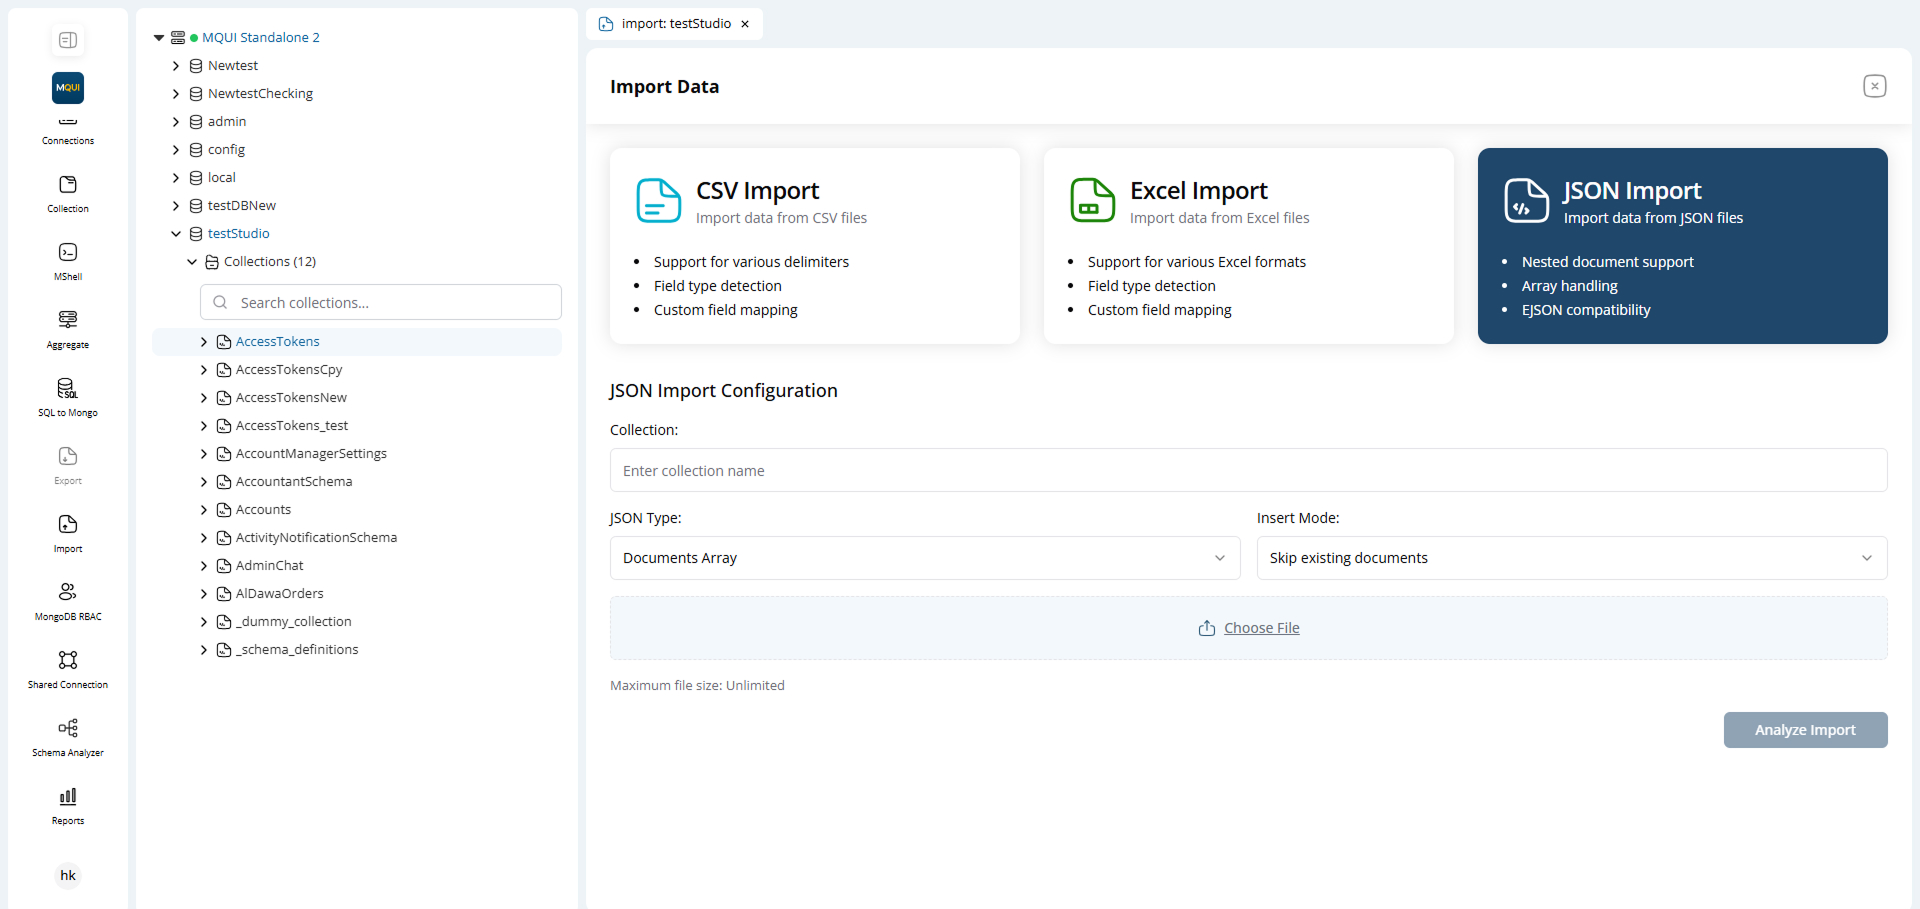The width and height of the screenshot is (1920, 909).
Task: Open MShell from the sidebar
Action: coord(67,260)
